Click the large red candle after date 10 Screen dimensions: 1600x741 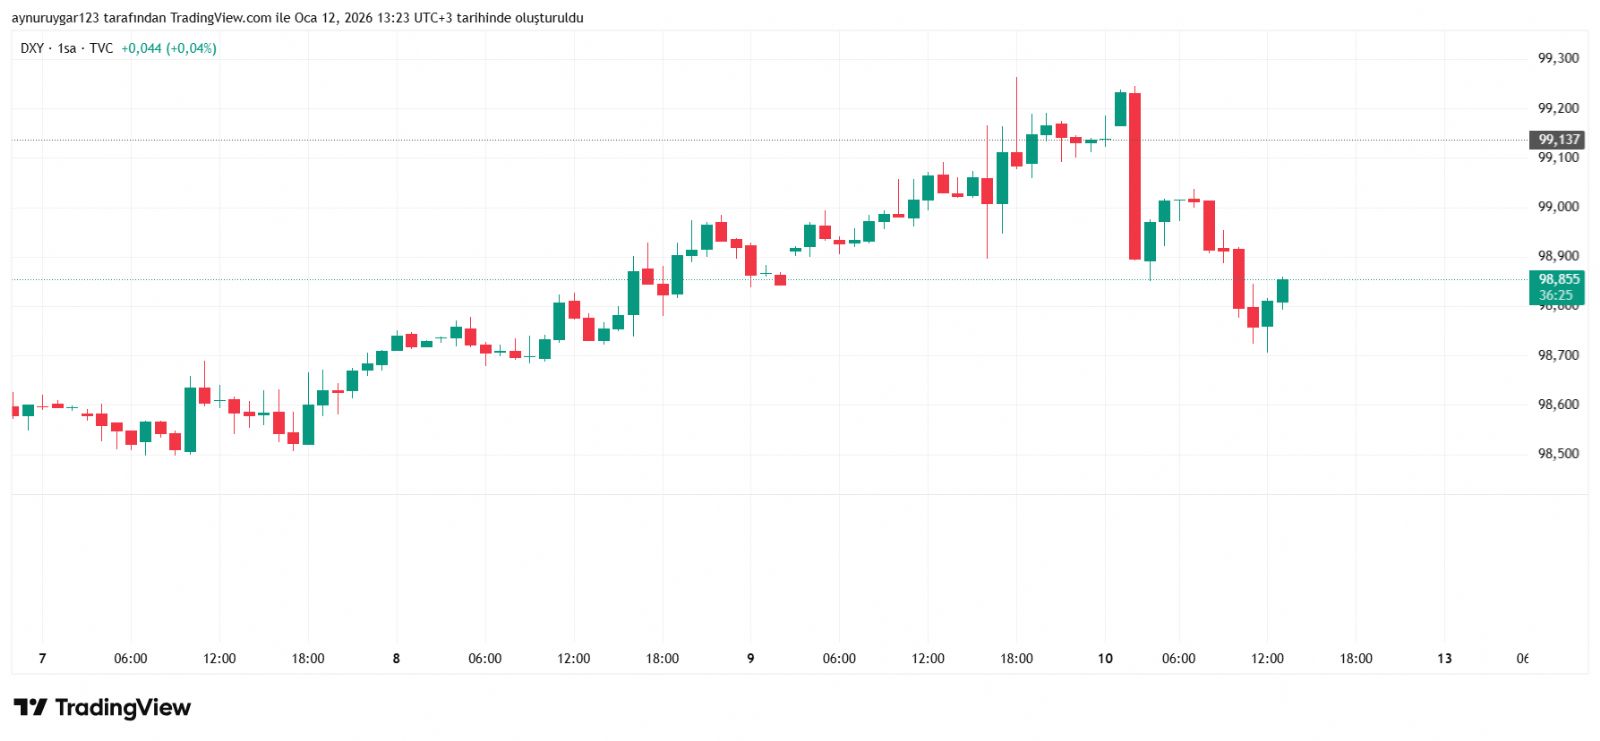tap(1135, 175)
